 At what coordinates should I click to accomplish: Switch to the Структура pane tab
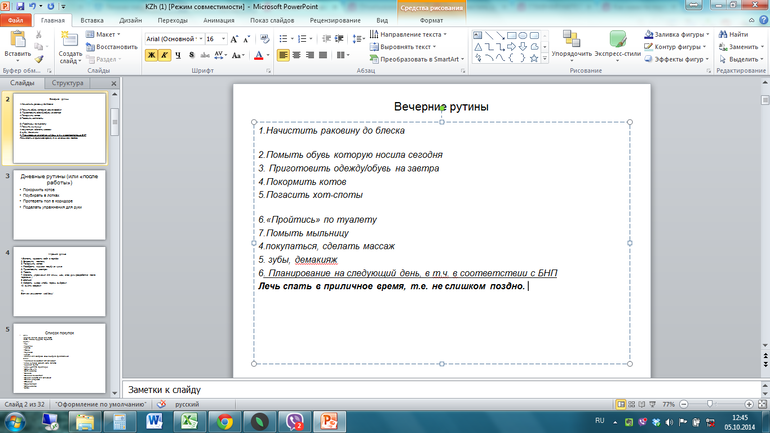pyautogui.click(x=68, y=83)
